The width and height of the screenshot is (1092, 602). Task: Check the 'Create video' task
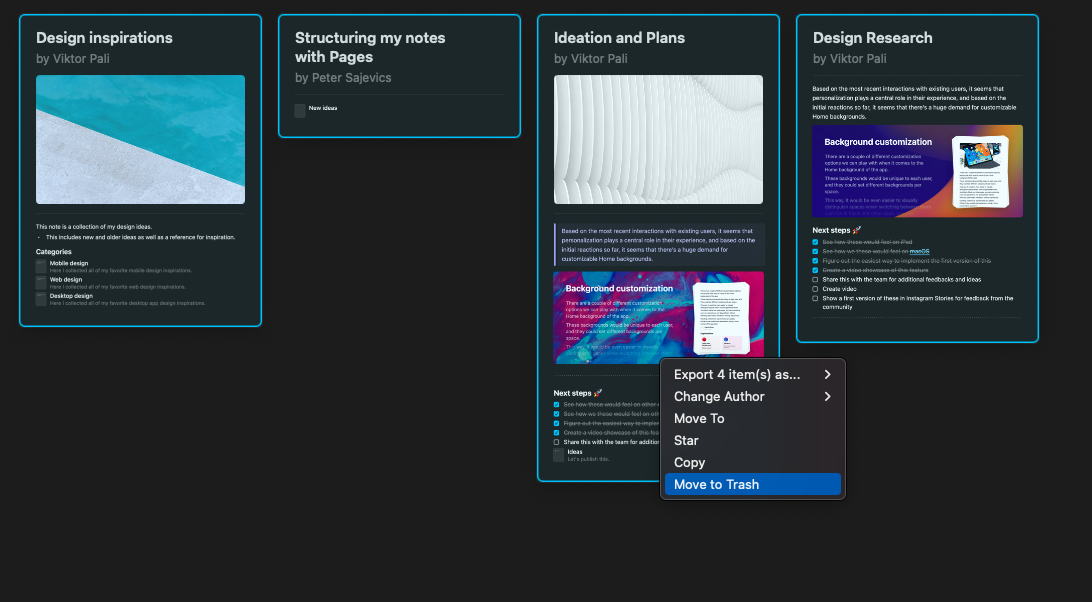(816, 289)
